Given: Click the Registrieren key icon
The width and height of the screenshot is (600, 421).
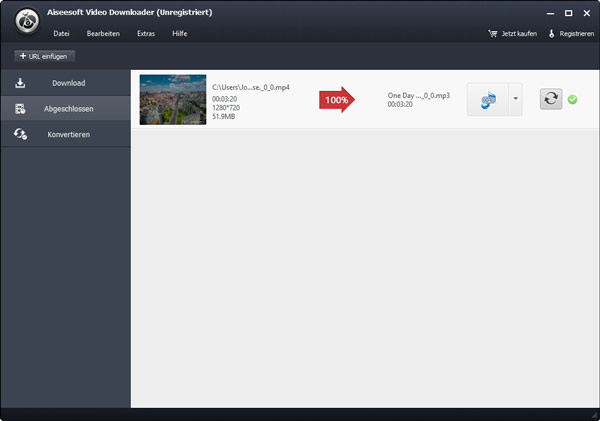Looking at the screenshot, I should click(x=551, y=34).
